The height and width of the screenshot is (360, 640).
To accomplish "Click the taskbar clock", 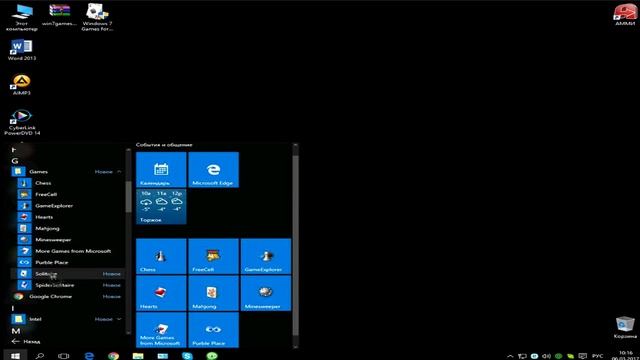I will tap(625, 355).
